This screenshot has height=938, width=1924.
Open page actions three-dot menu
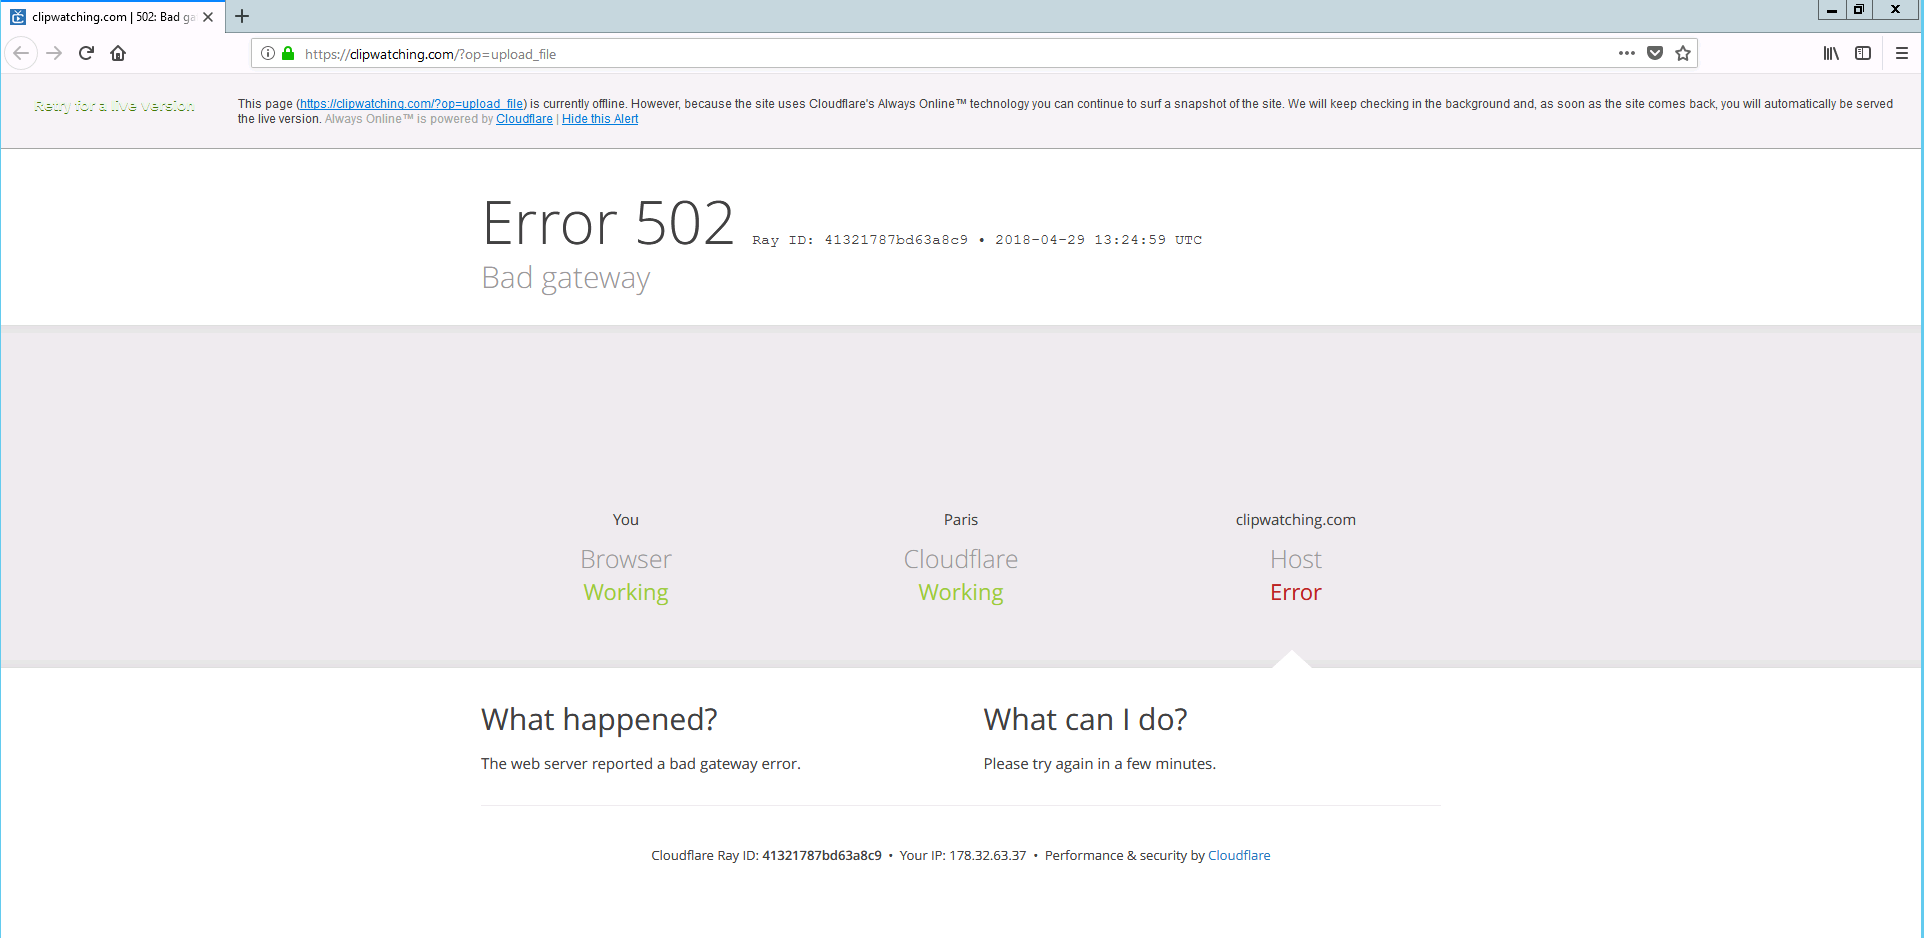(x=1627, y=53)
